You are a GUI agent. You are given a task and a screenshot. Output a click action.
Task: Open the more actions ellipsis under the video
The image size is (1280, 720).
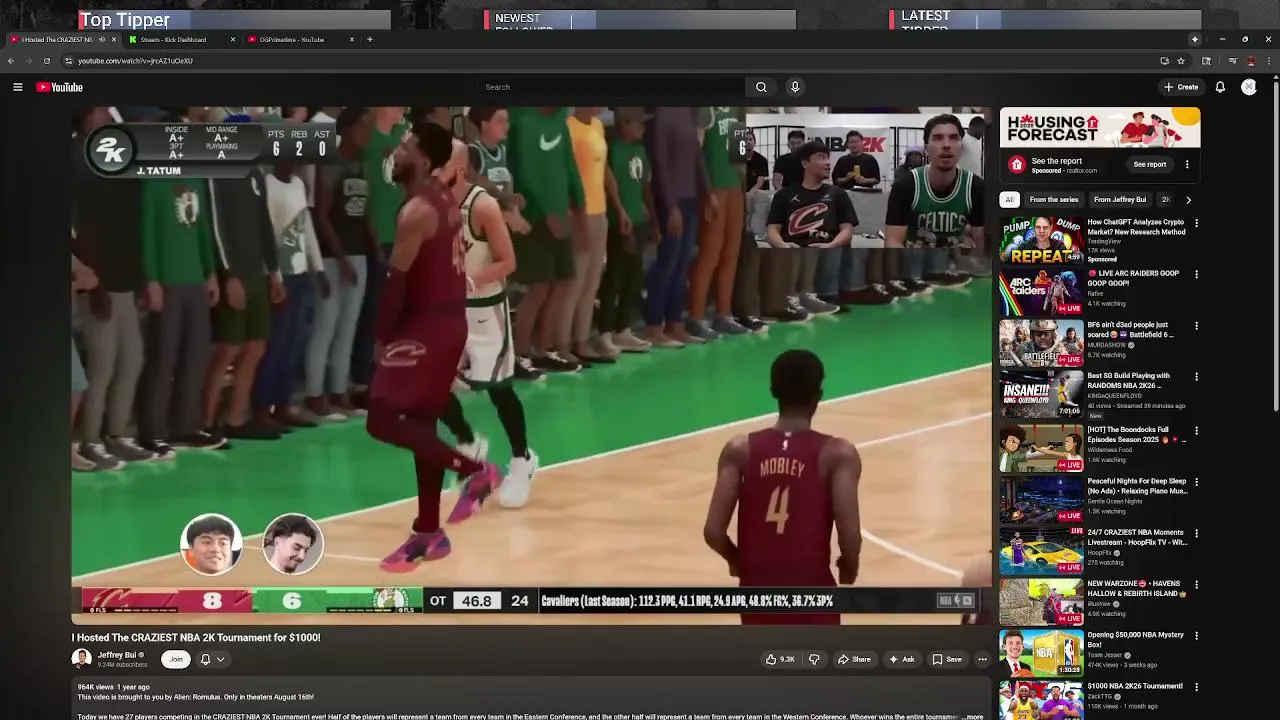pyautogui.click(x=982, y=659)
